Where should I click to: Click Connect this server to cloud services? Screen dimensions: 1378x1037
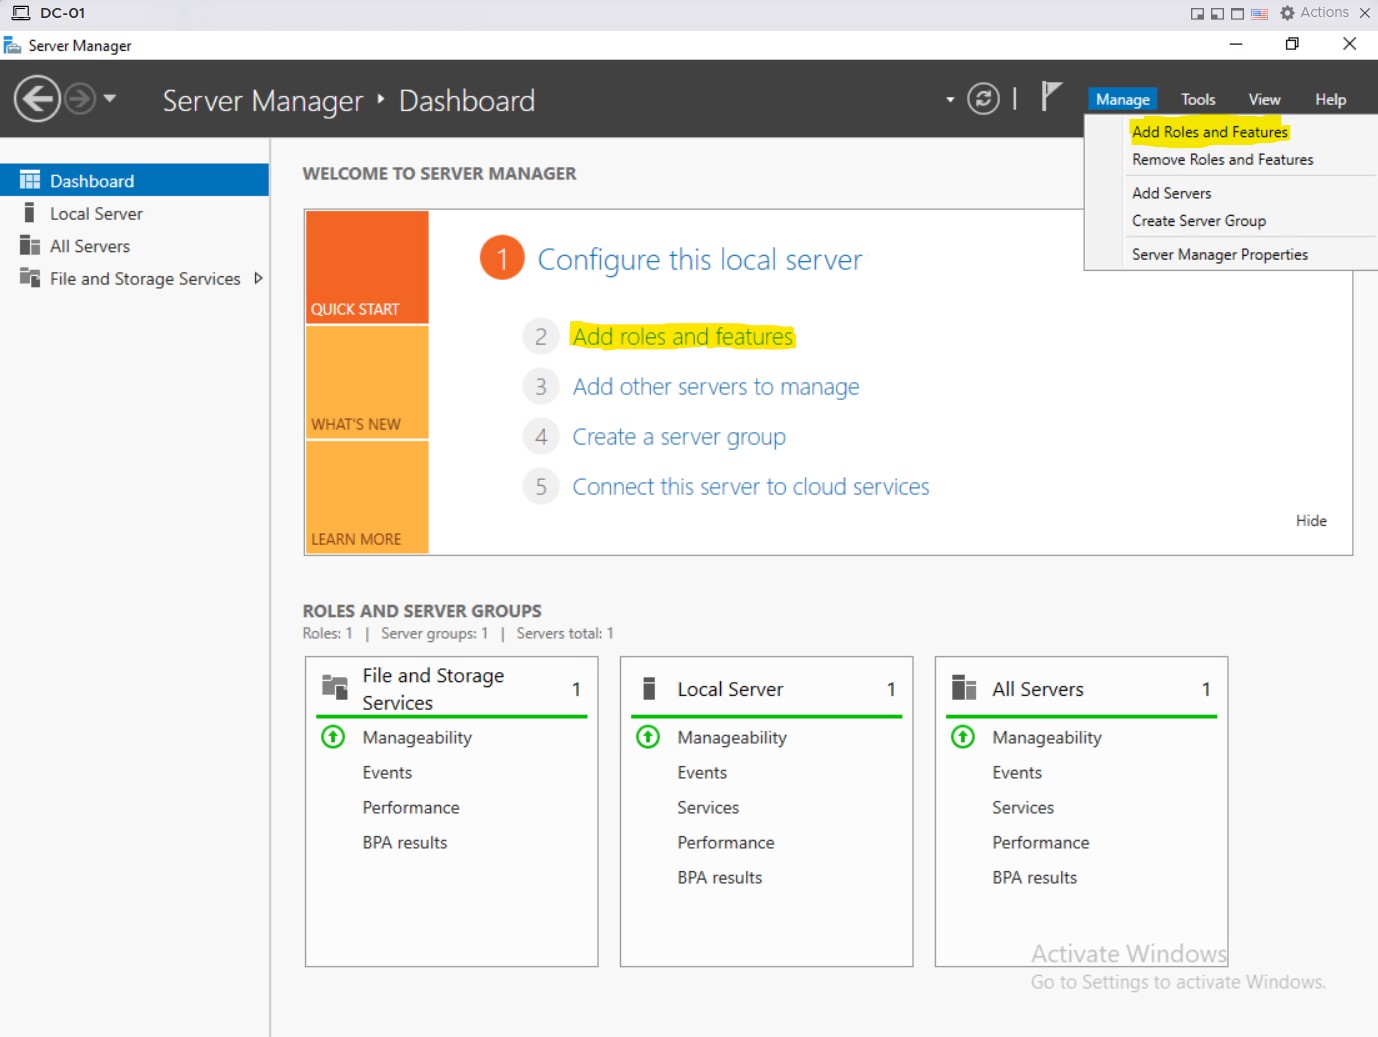(x=750, y=487)
